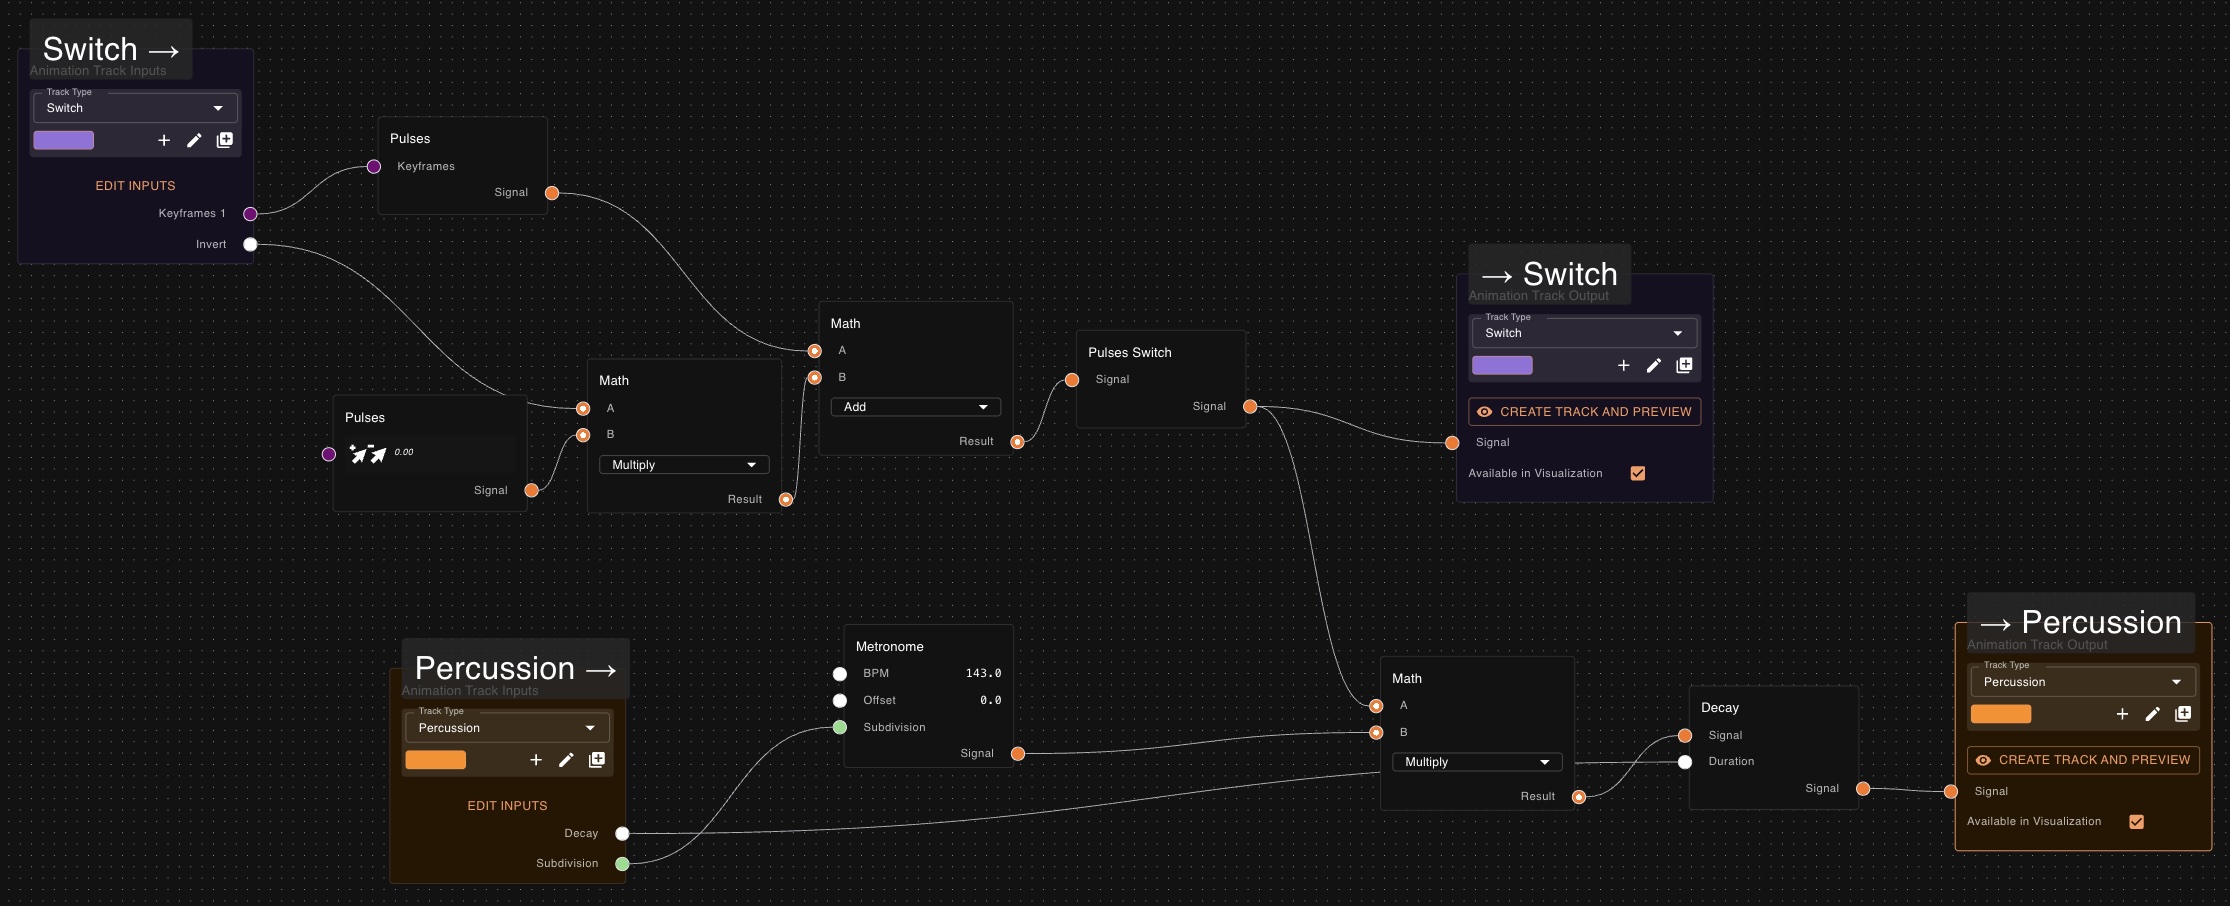Click the Subdivision input port on the Metronome node
Screen dimensions: 2230x906
pyautogui.click(x=839, y=727)
